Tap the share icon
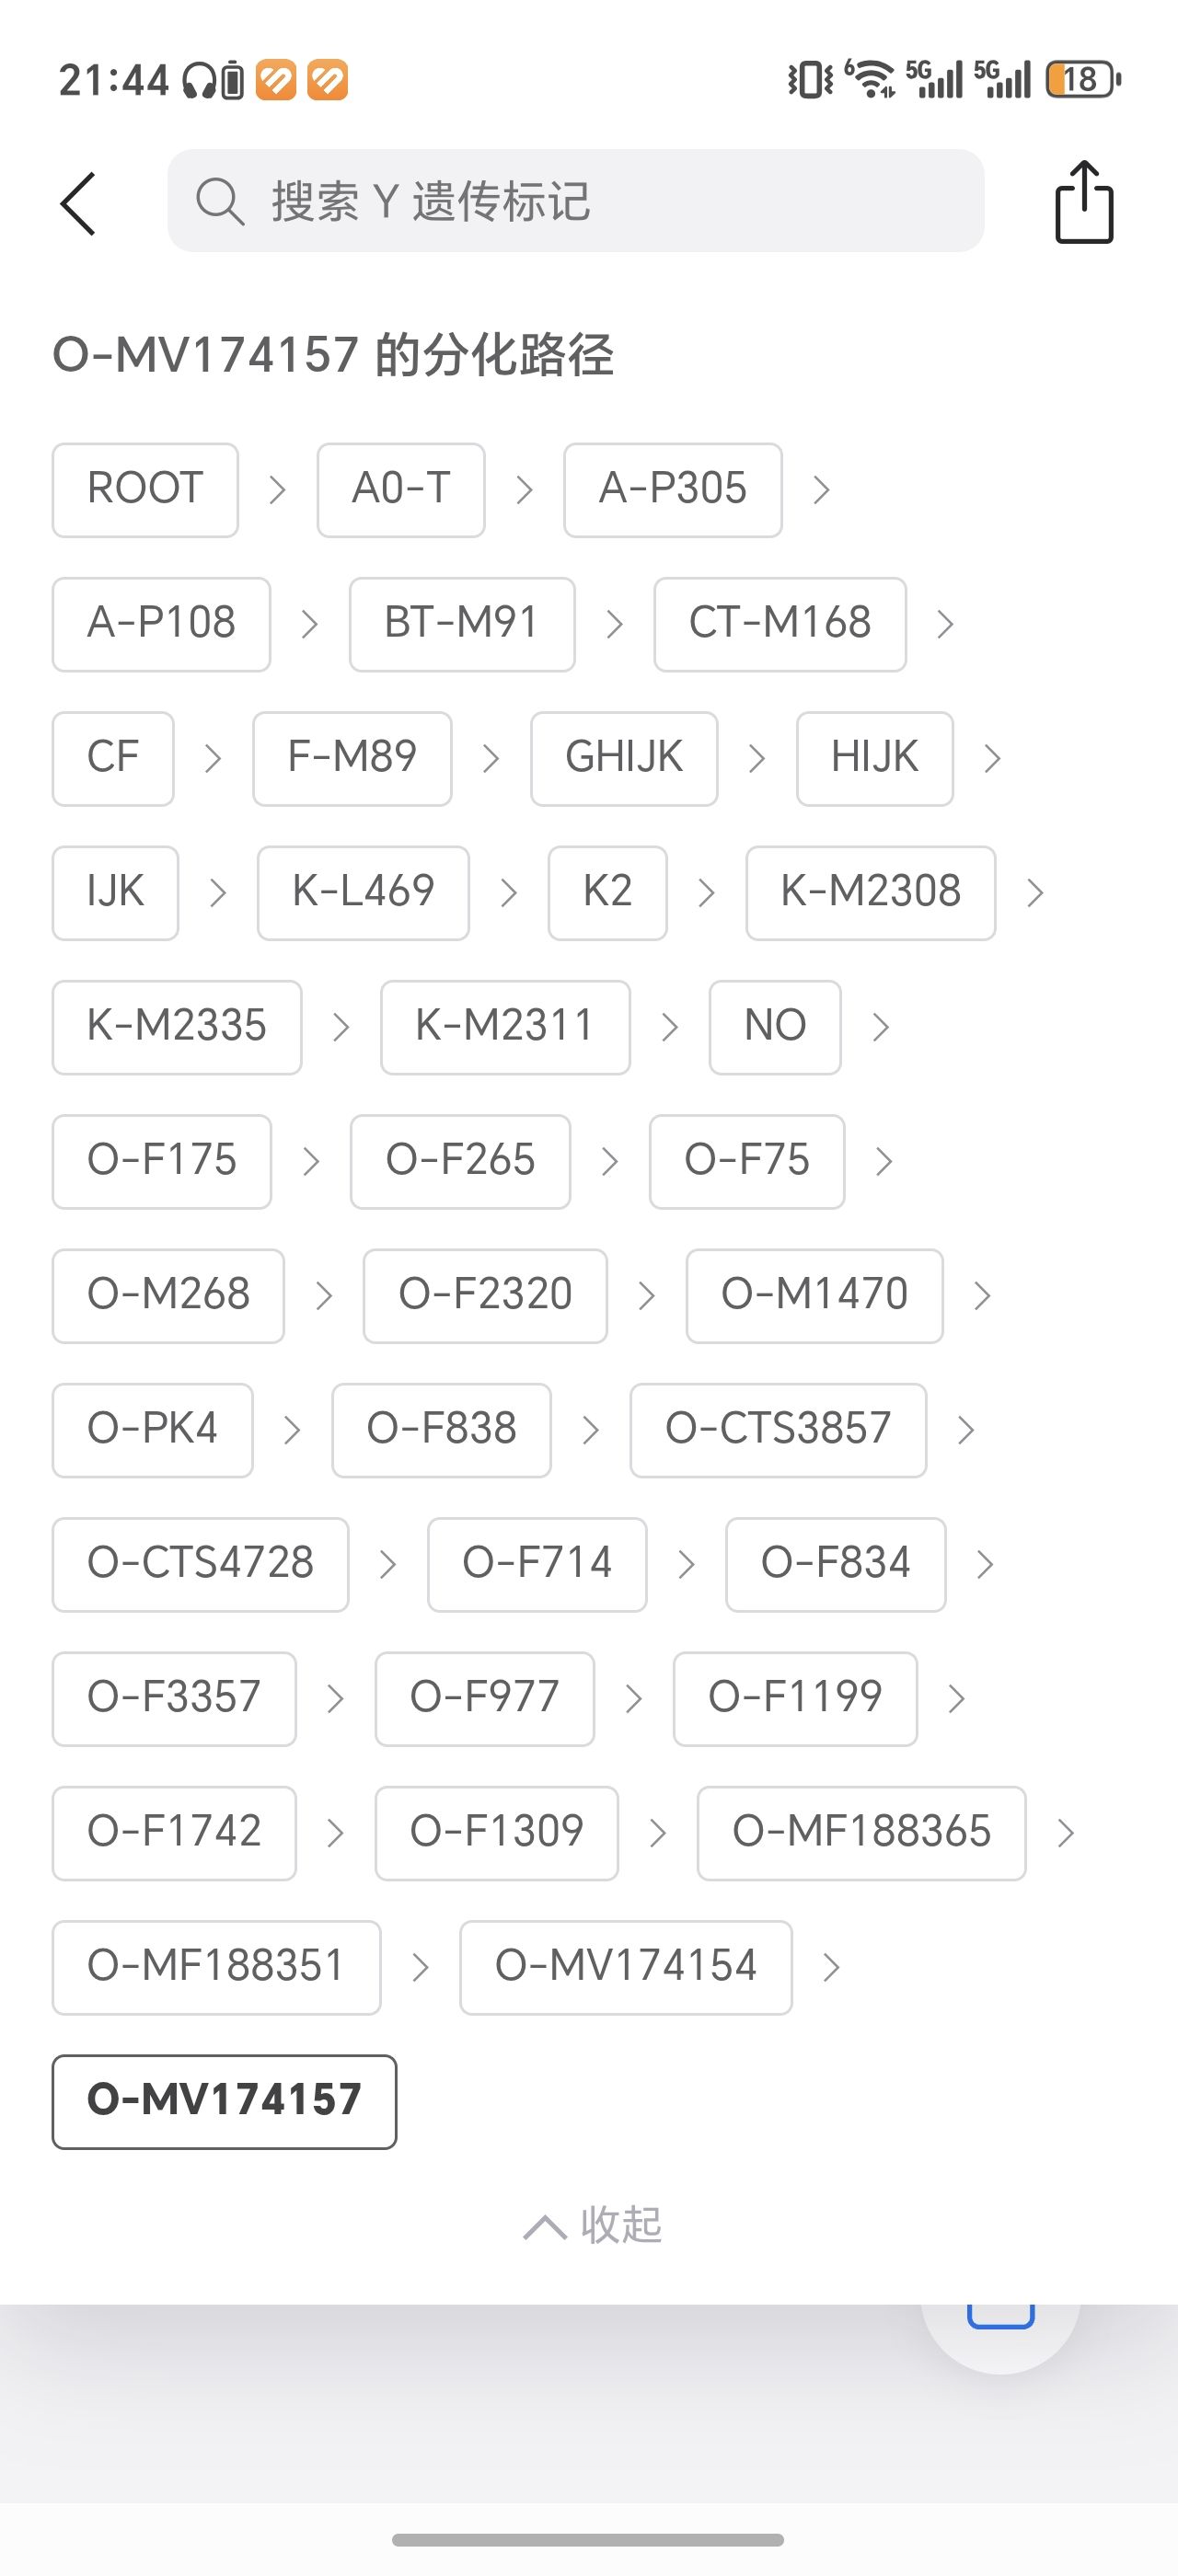This screenshot has width=1178, height=2576. [x=1084, y=203]
